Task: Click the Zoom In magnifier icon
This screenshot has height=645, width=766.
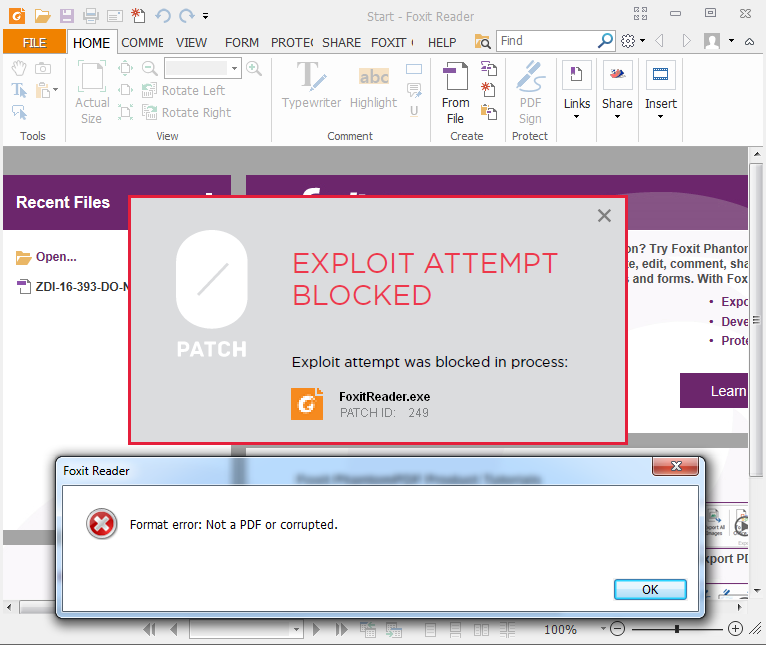Action: coord(254,68)
